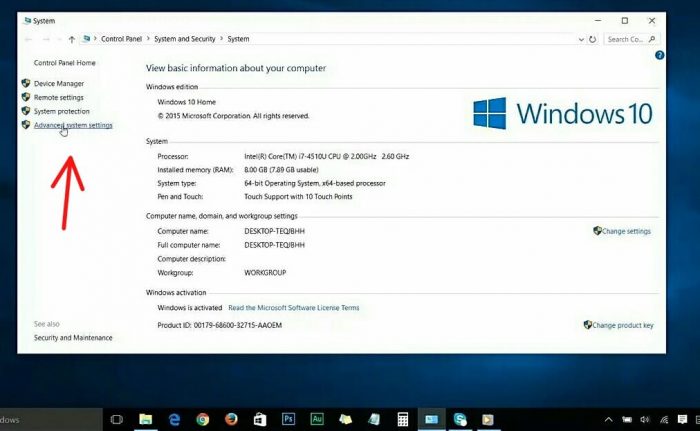Select System in the breadcrumb path
The height and width of the screenshot is (431, 700).
[238, 39]
